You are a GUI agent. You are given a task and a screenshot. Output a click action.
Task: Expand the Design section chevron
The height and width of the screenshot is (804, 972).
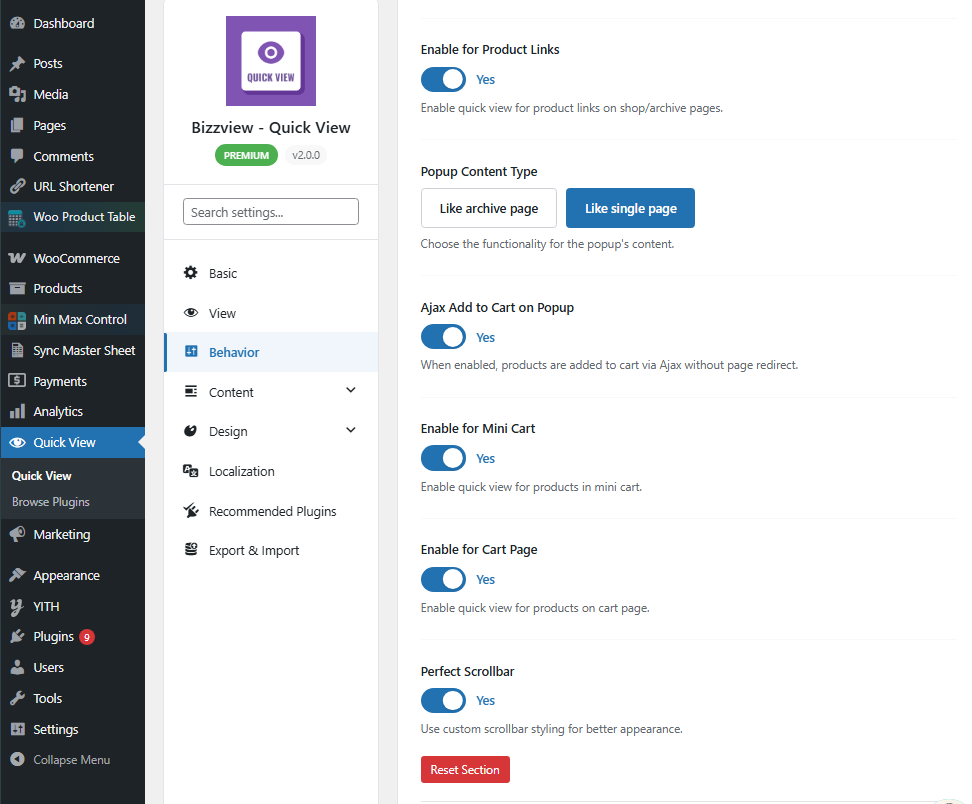coord(351,430)
